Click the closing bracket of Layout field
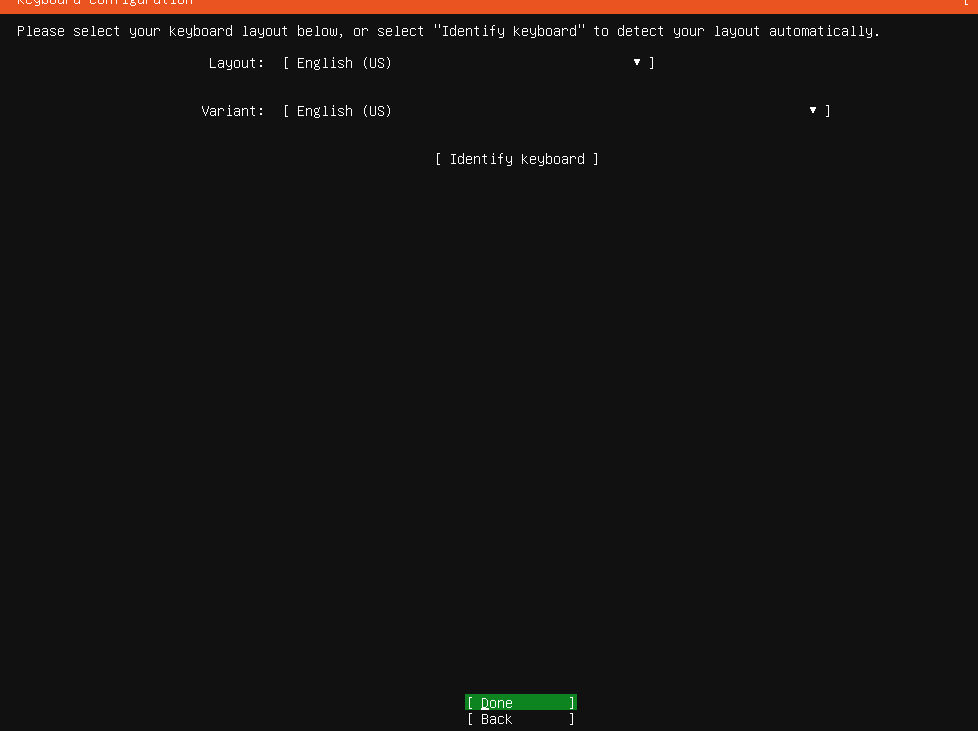Viewport: 978px width, 731px height. (x=652, y=63)
